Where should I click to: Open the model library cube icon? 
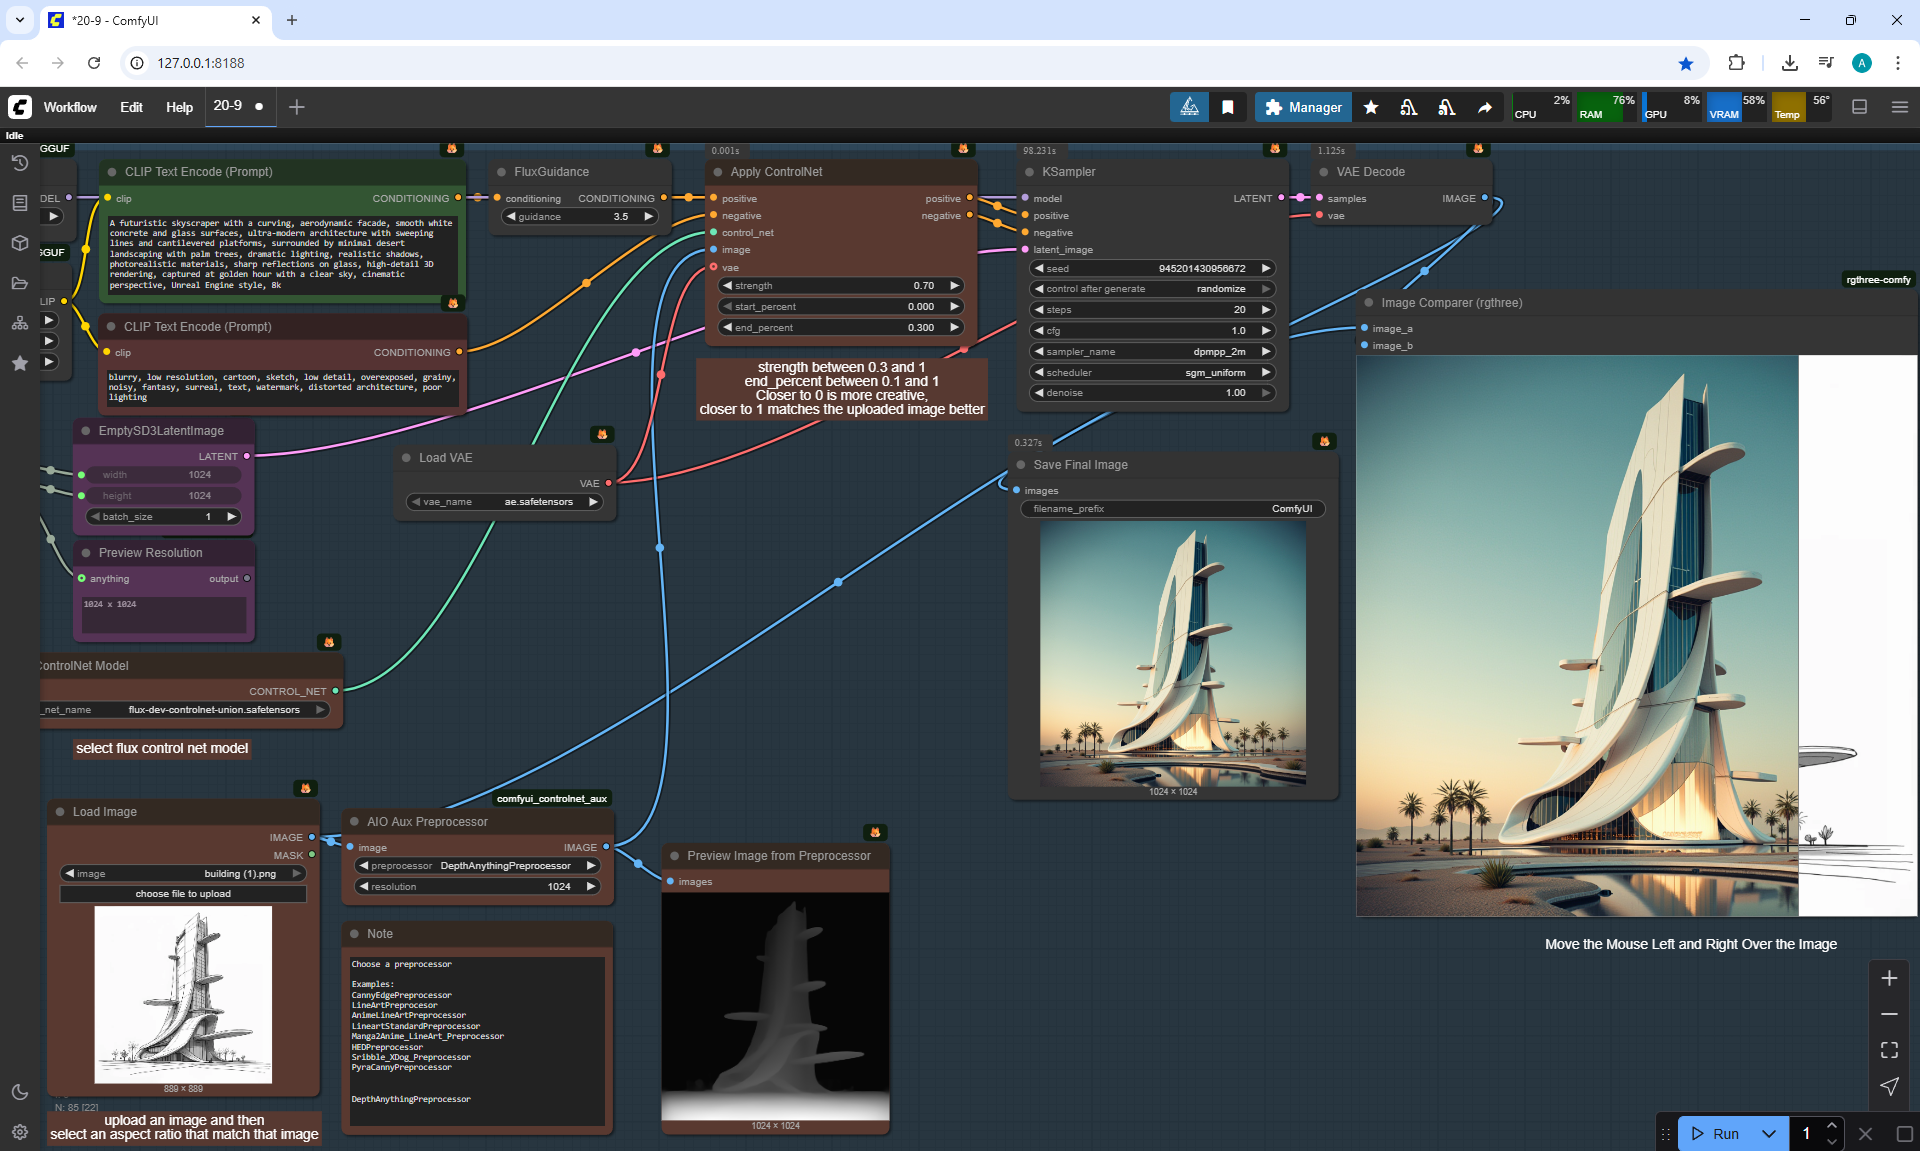[x=19, y=243]
